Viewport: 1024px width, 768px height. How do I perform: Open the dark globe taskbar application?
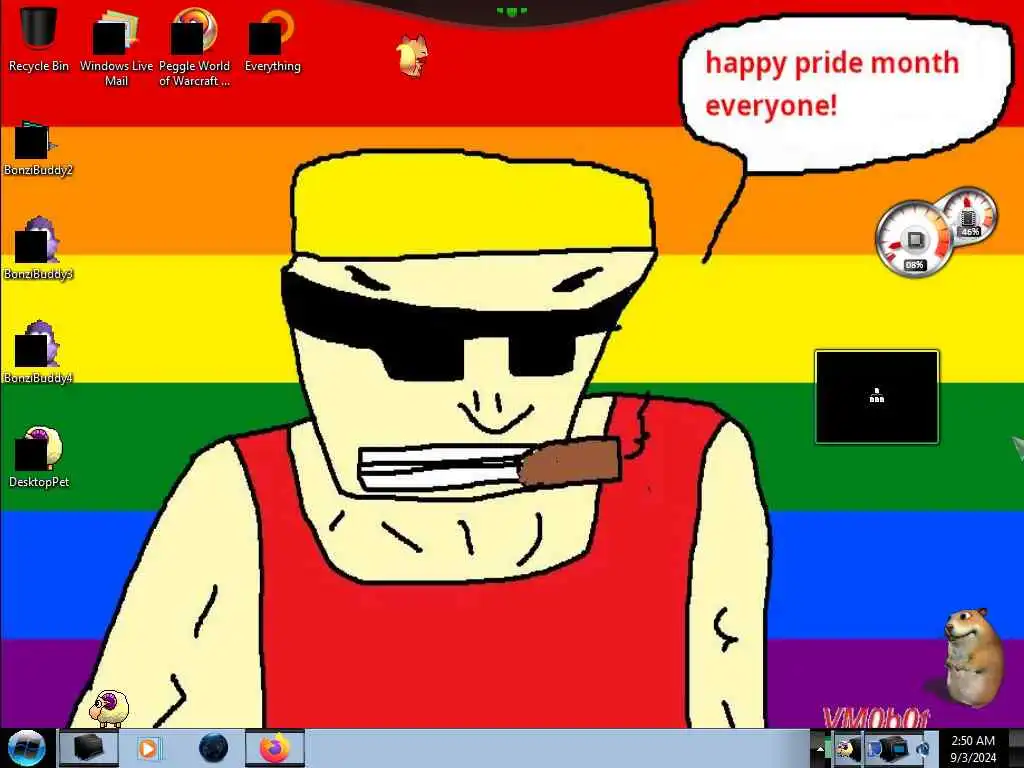click(x=214, y=748)
